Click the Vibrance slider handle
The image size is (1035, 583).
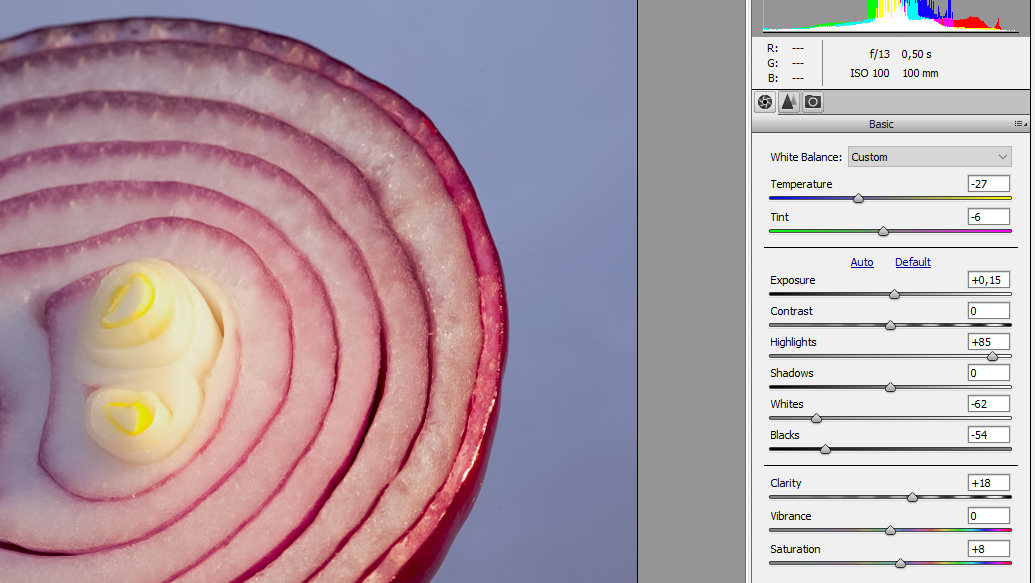[x=890, y=530]
